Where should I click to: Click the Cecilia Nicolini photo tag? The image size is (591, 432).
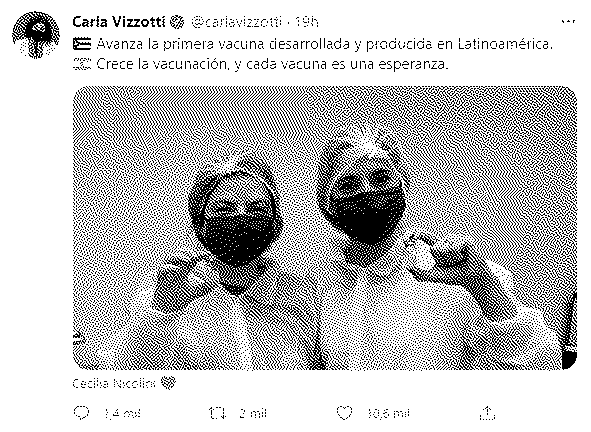click(x=113, y=384)
